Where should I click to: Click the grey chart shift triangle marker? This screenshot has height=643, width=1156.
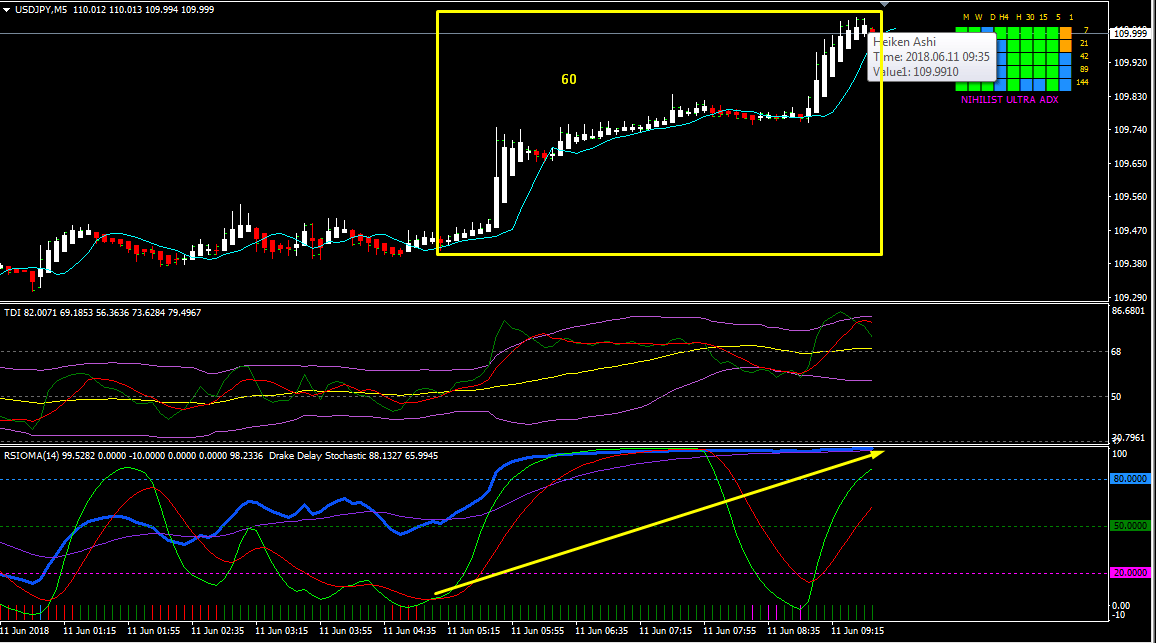pos(883,4)
